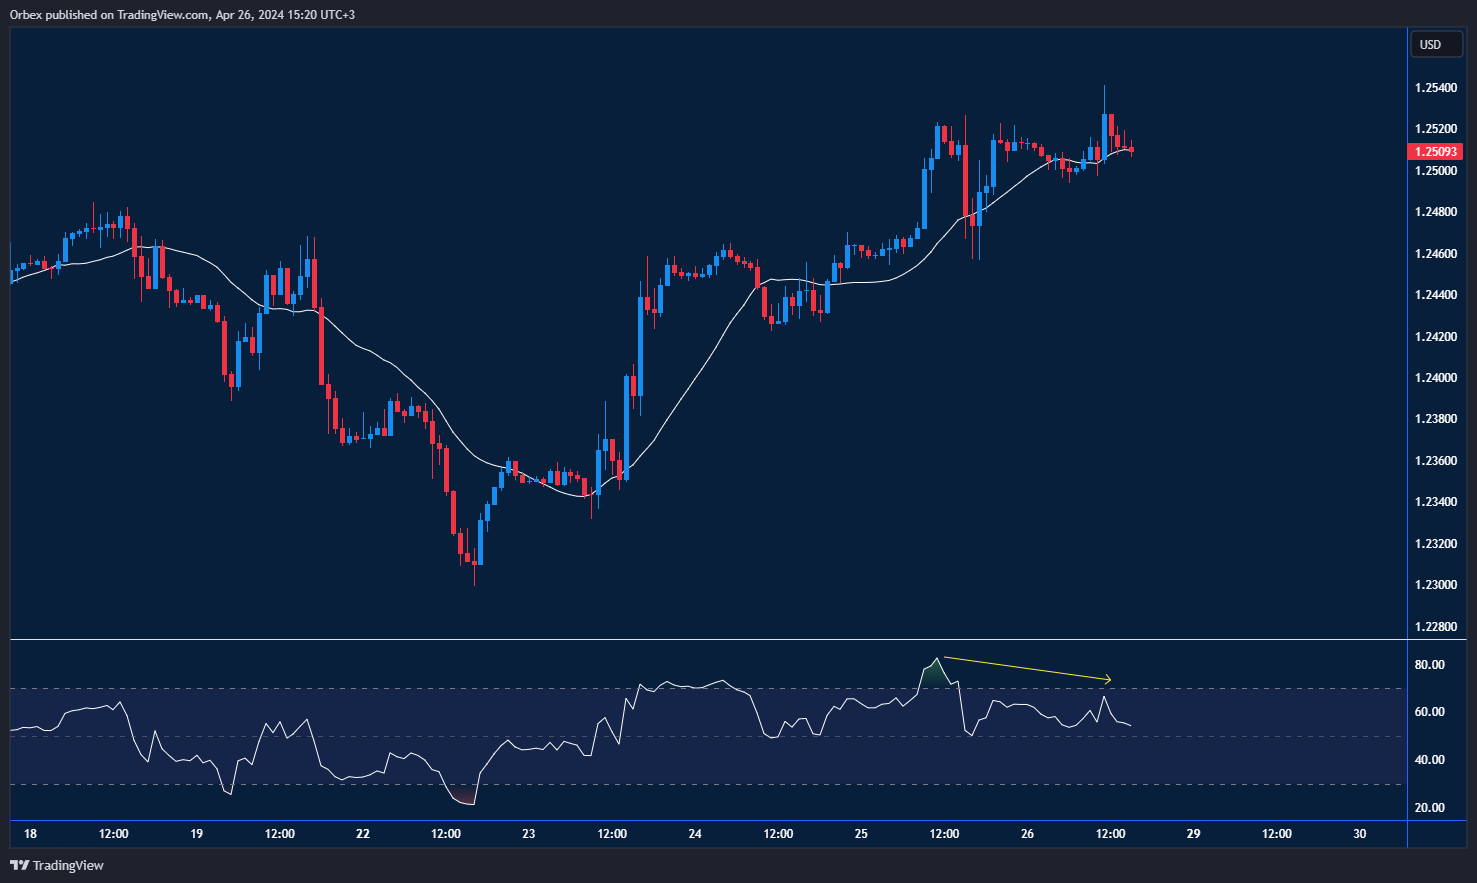
Task: Click the 12:00 label beneath April 26
Action: 1109,833
